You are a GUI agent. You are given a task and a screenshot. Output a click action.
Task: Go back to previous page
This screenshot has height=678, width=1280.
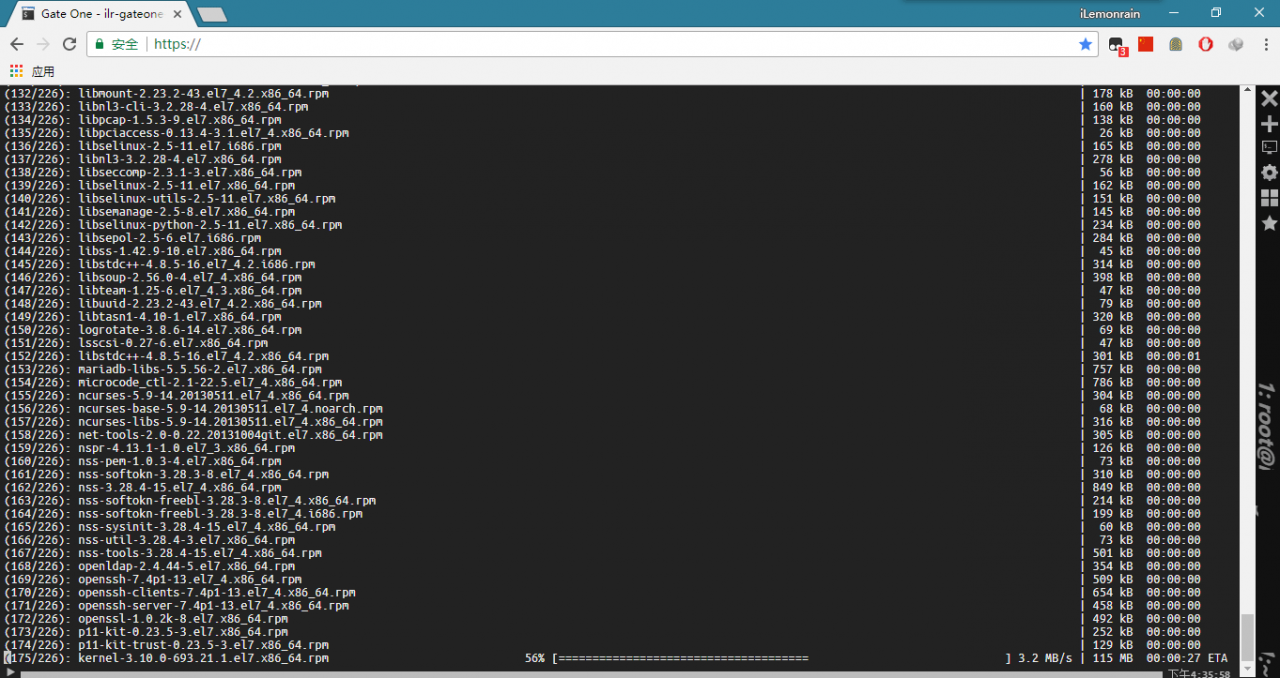(17, 44)
